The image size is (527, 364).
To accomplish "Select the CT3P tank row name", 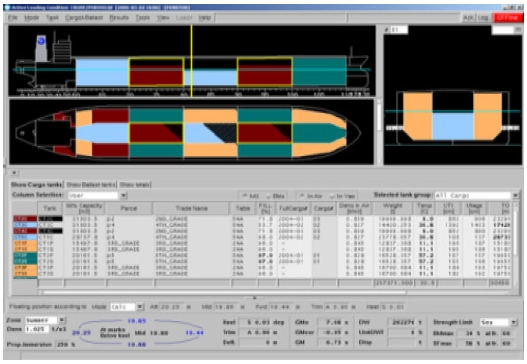I will pos(50,268).
